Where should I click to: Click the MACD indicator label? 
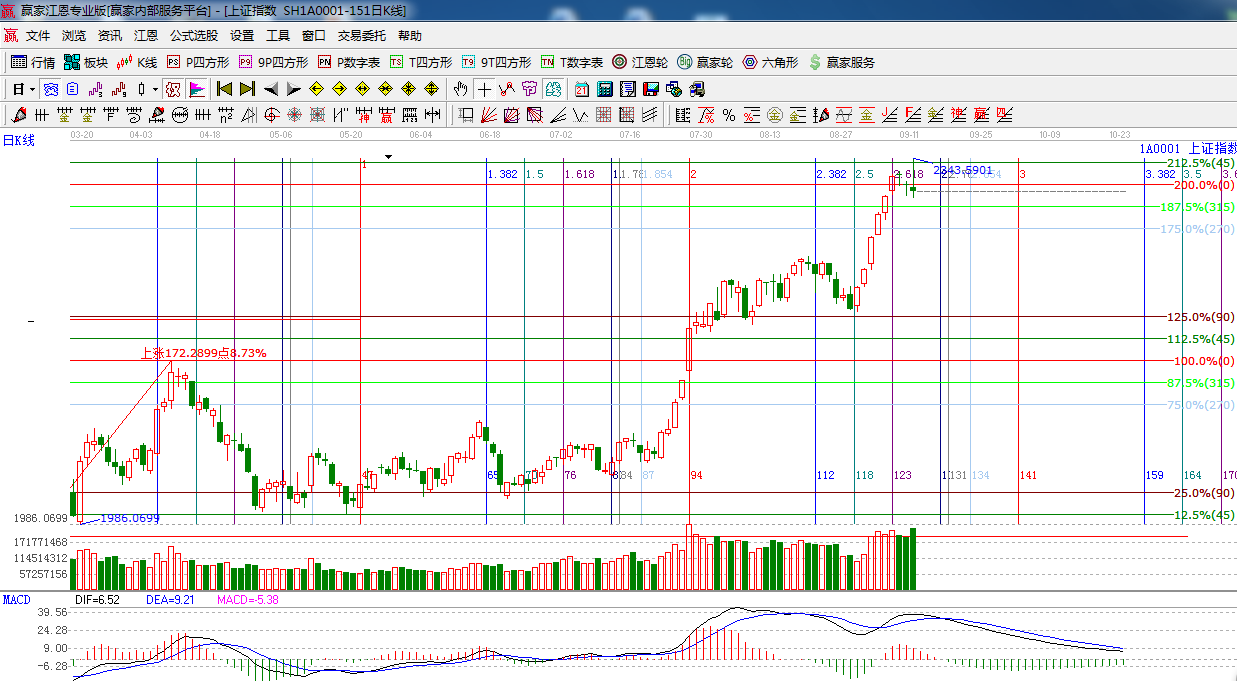(16, 599)
